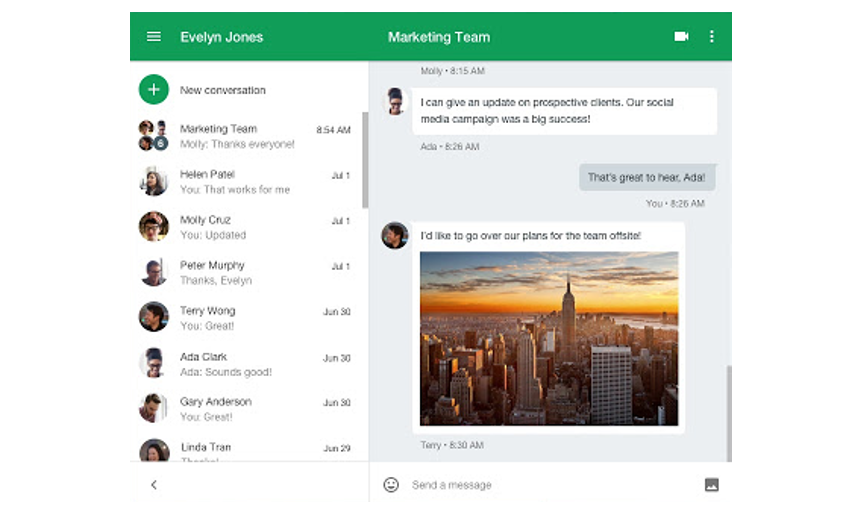The height and width of the screenshot is (516, 852).
Task: Click the chat messages scrollbar
Action: pos(729,413)
